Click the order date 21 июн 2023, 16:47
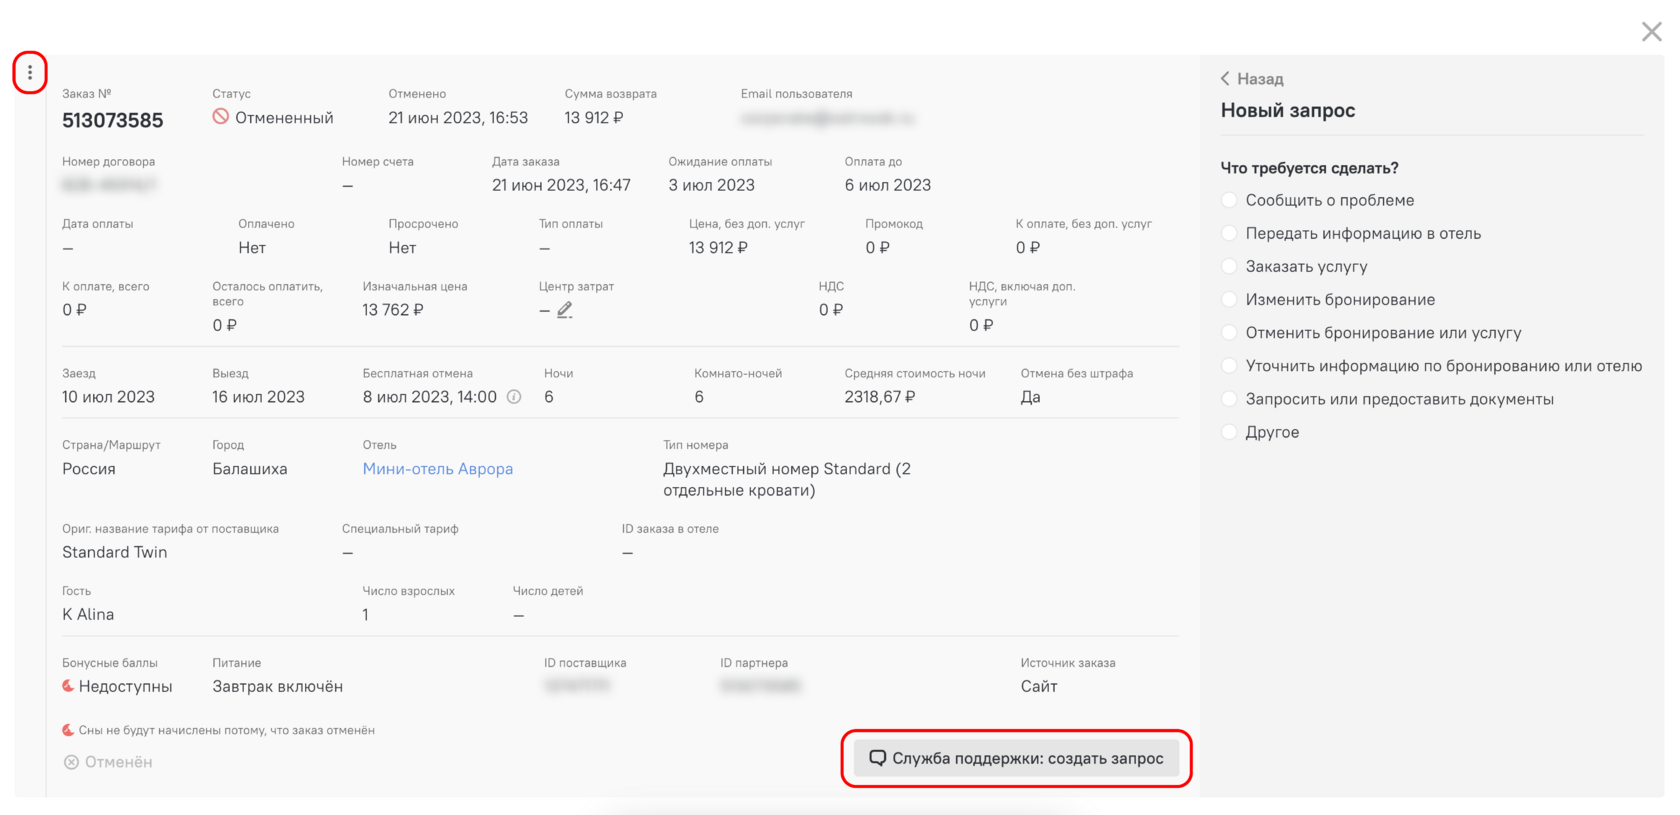 tap(561, 185)
